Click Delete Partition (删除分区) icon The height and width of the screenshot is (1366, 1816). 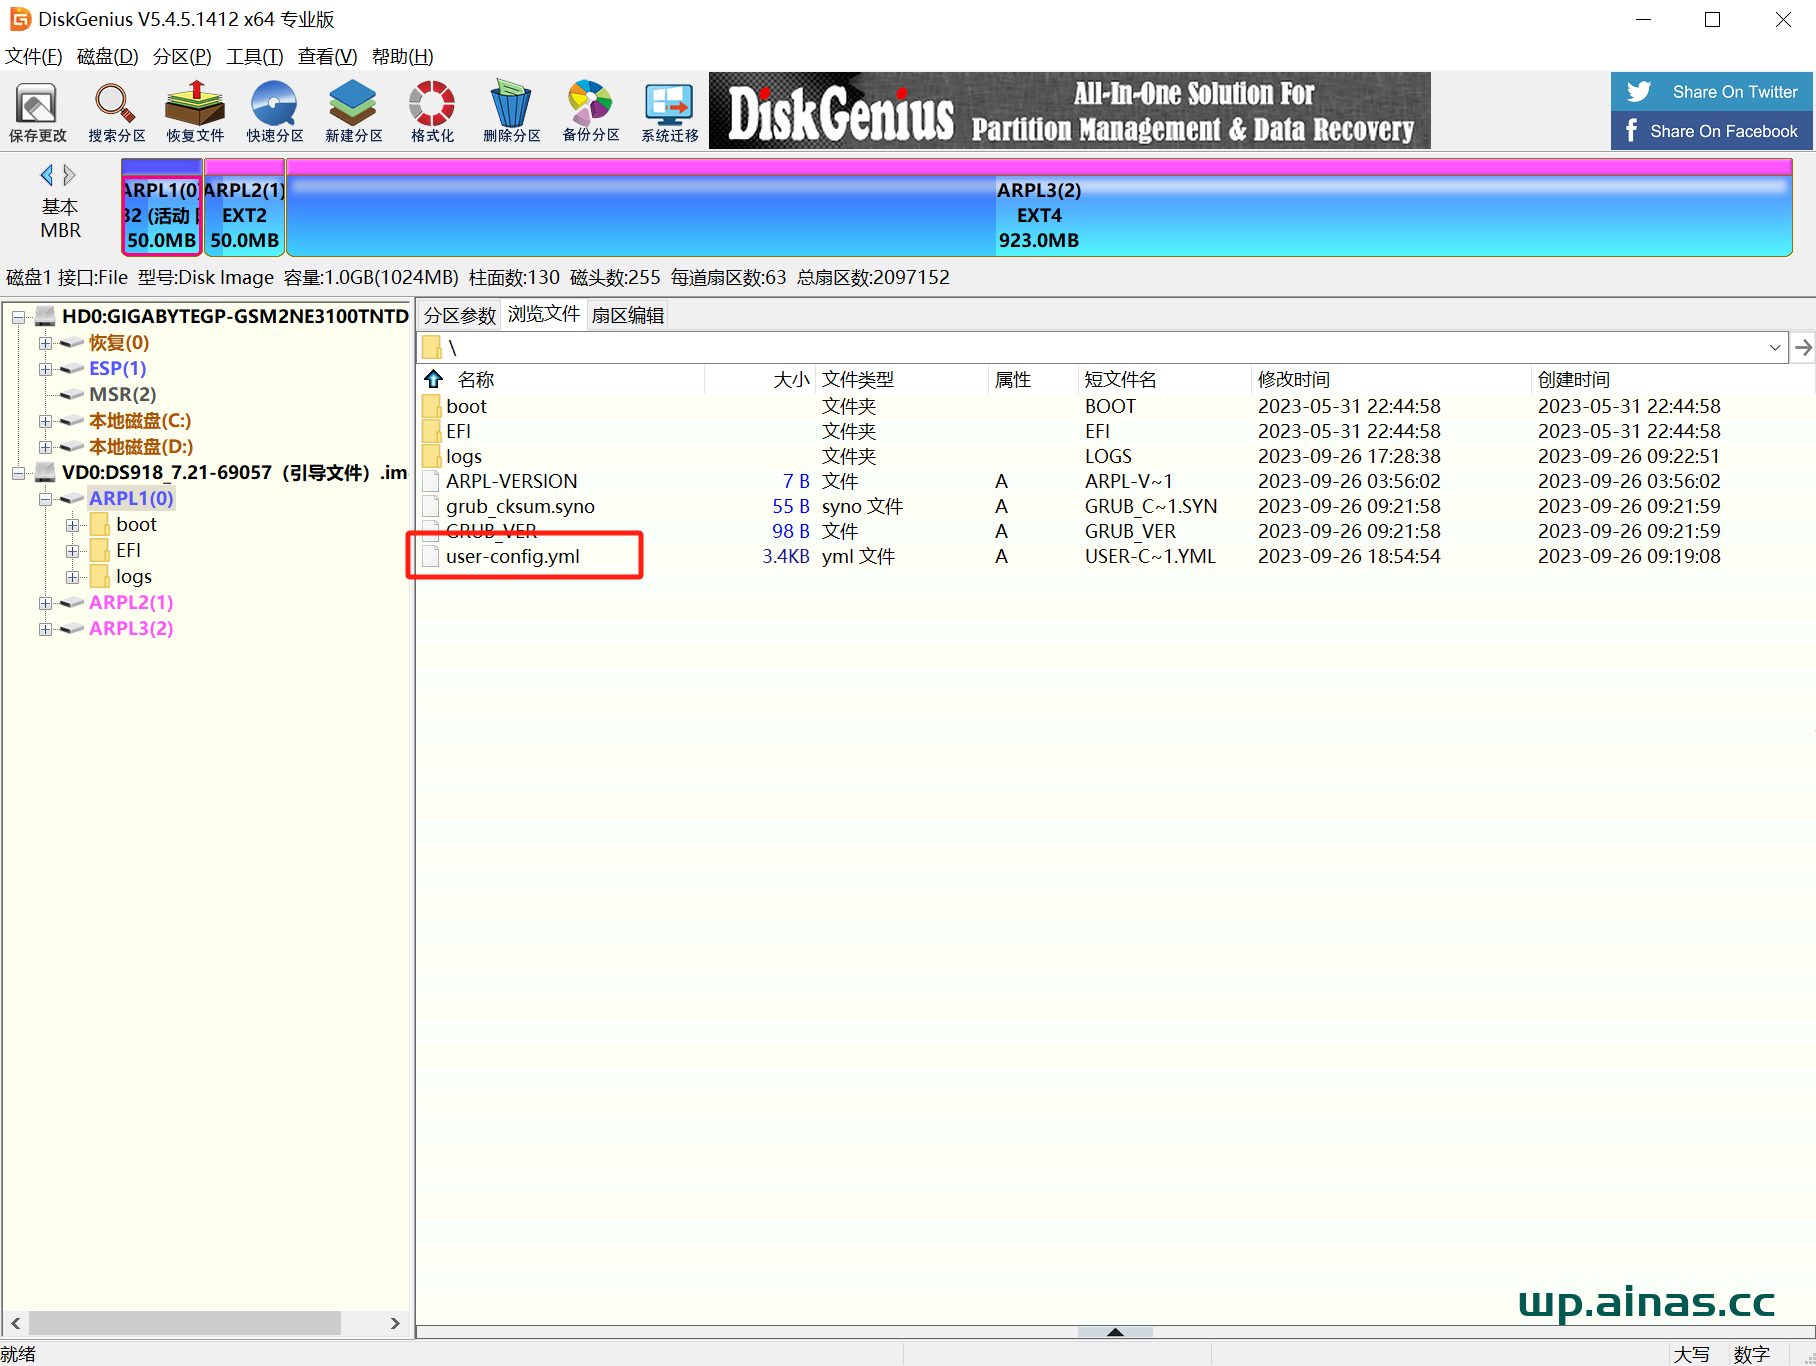pyautogui.click(x=511, y=111)
